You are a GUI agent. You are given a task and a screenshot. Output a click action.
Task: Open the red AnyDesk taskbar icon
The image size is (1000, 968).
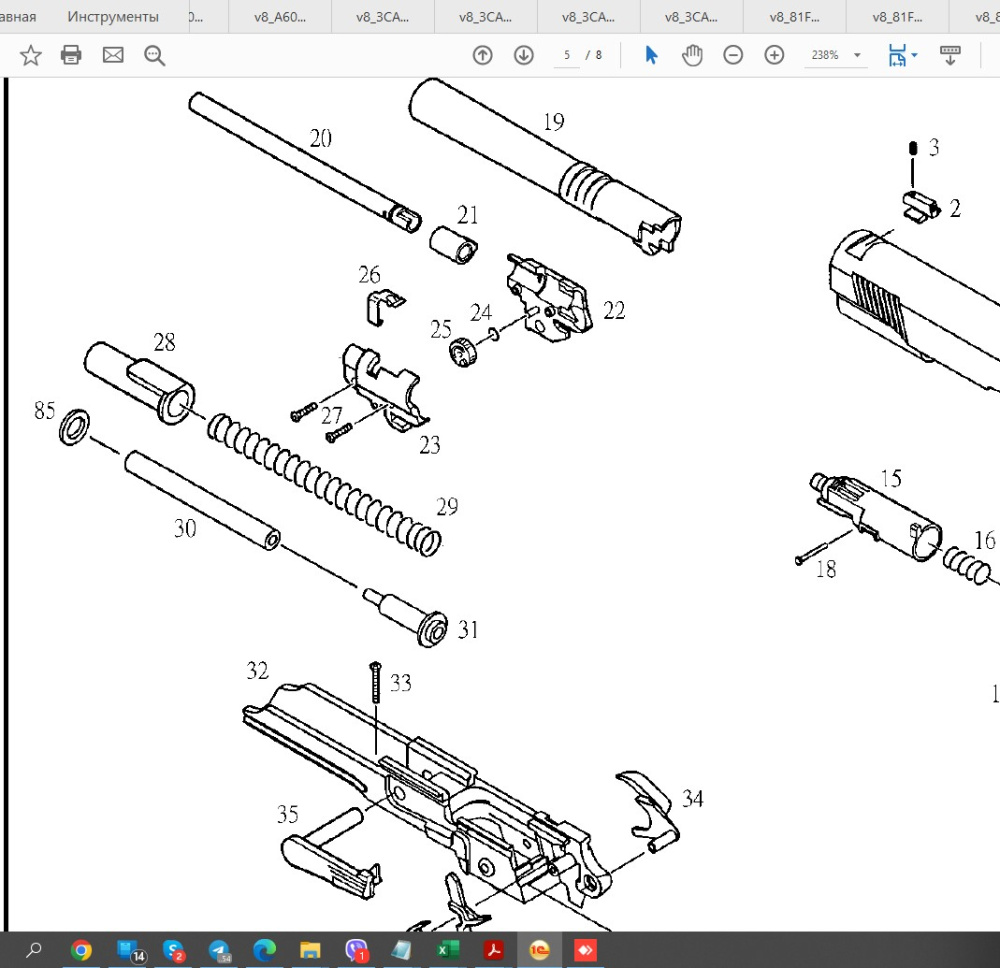(585, 951)
